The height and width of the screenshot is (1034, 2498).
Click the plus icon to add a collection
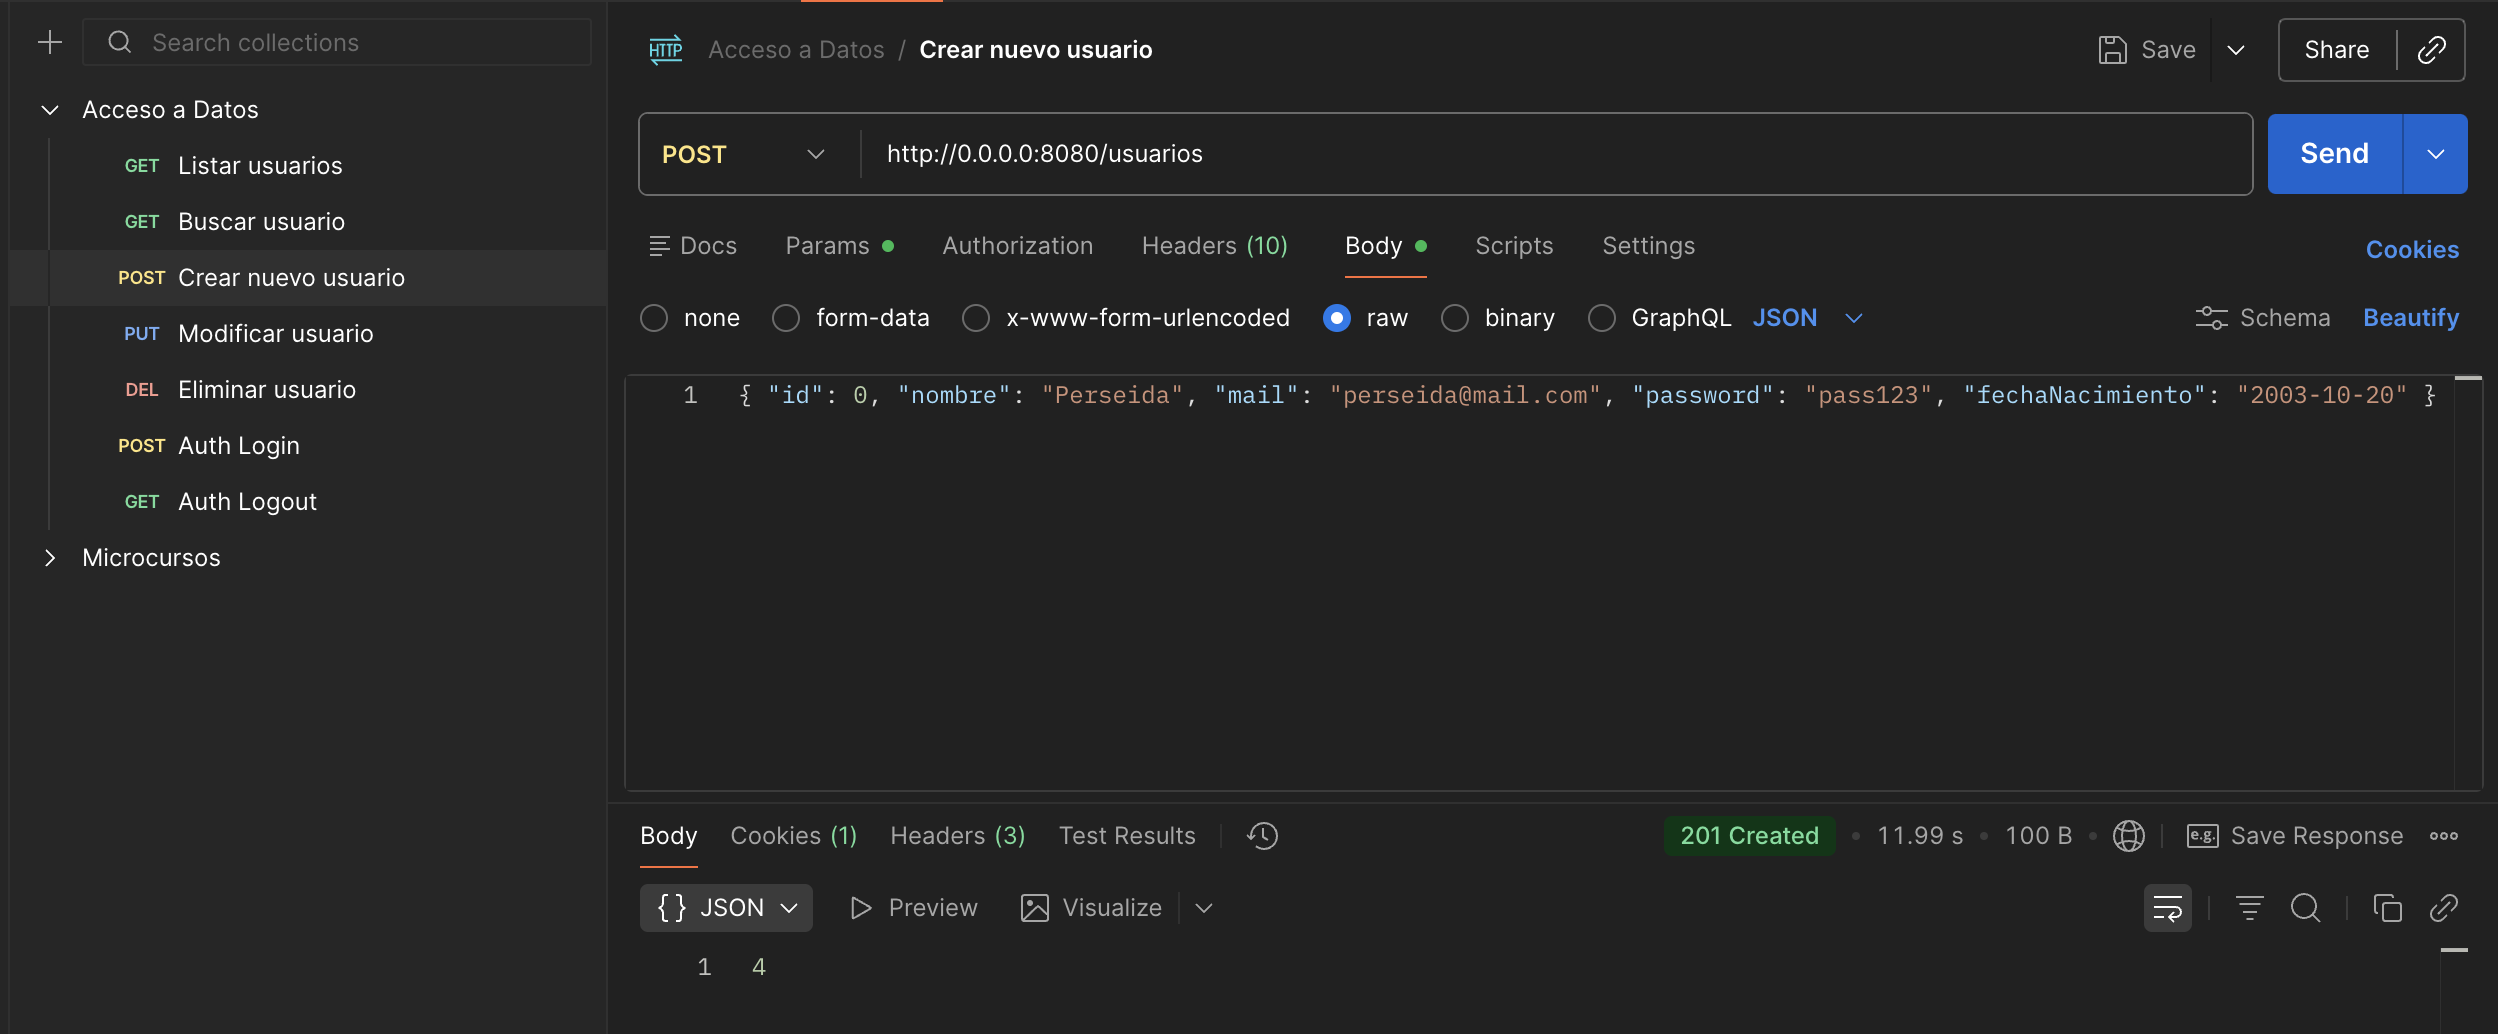pos(50,42)
